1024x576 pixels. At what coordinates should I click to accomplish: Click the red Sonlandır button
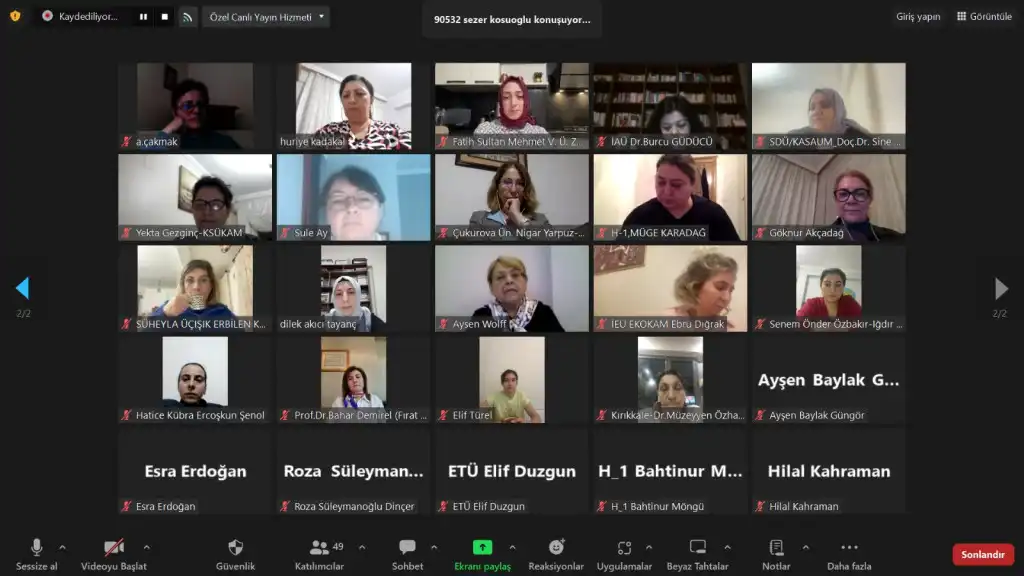click(x=982, y=554)
